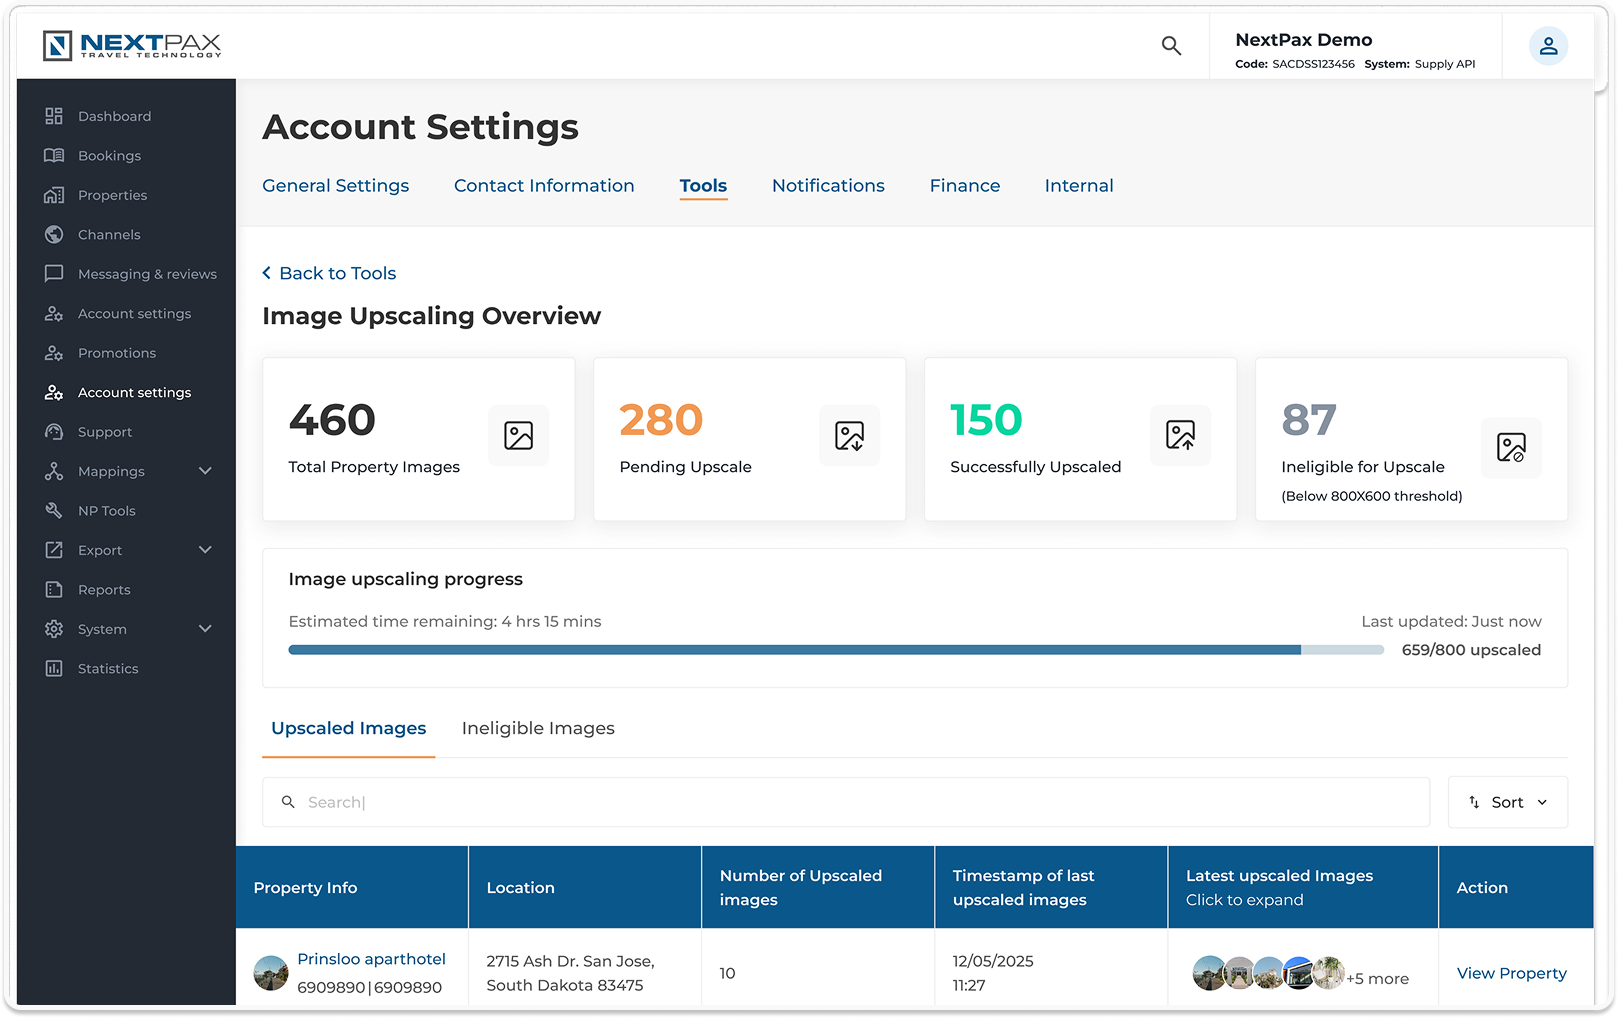1618x1018 pixels.
Task: Select the Finance settings tab
Action: [x=964, y=186]
